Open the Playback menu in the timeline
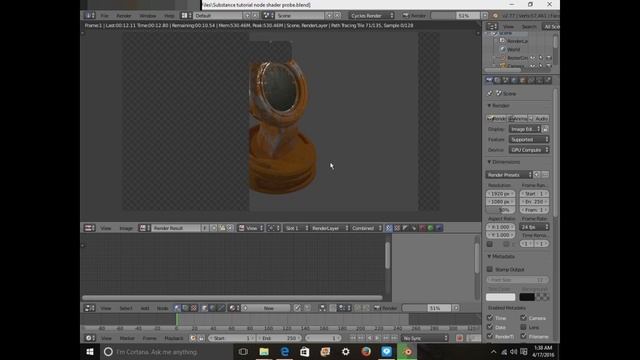640x360 pixels. coord(173,338)
